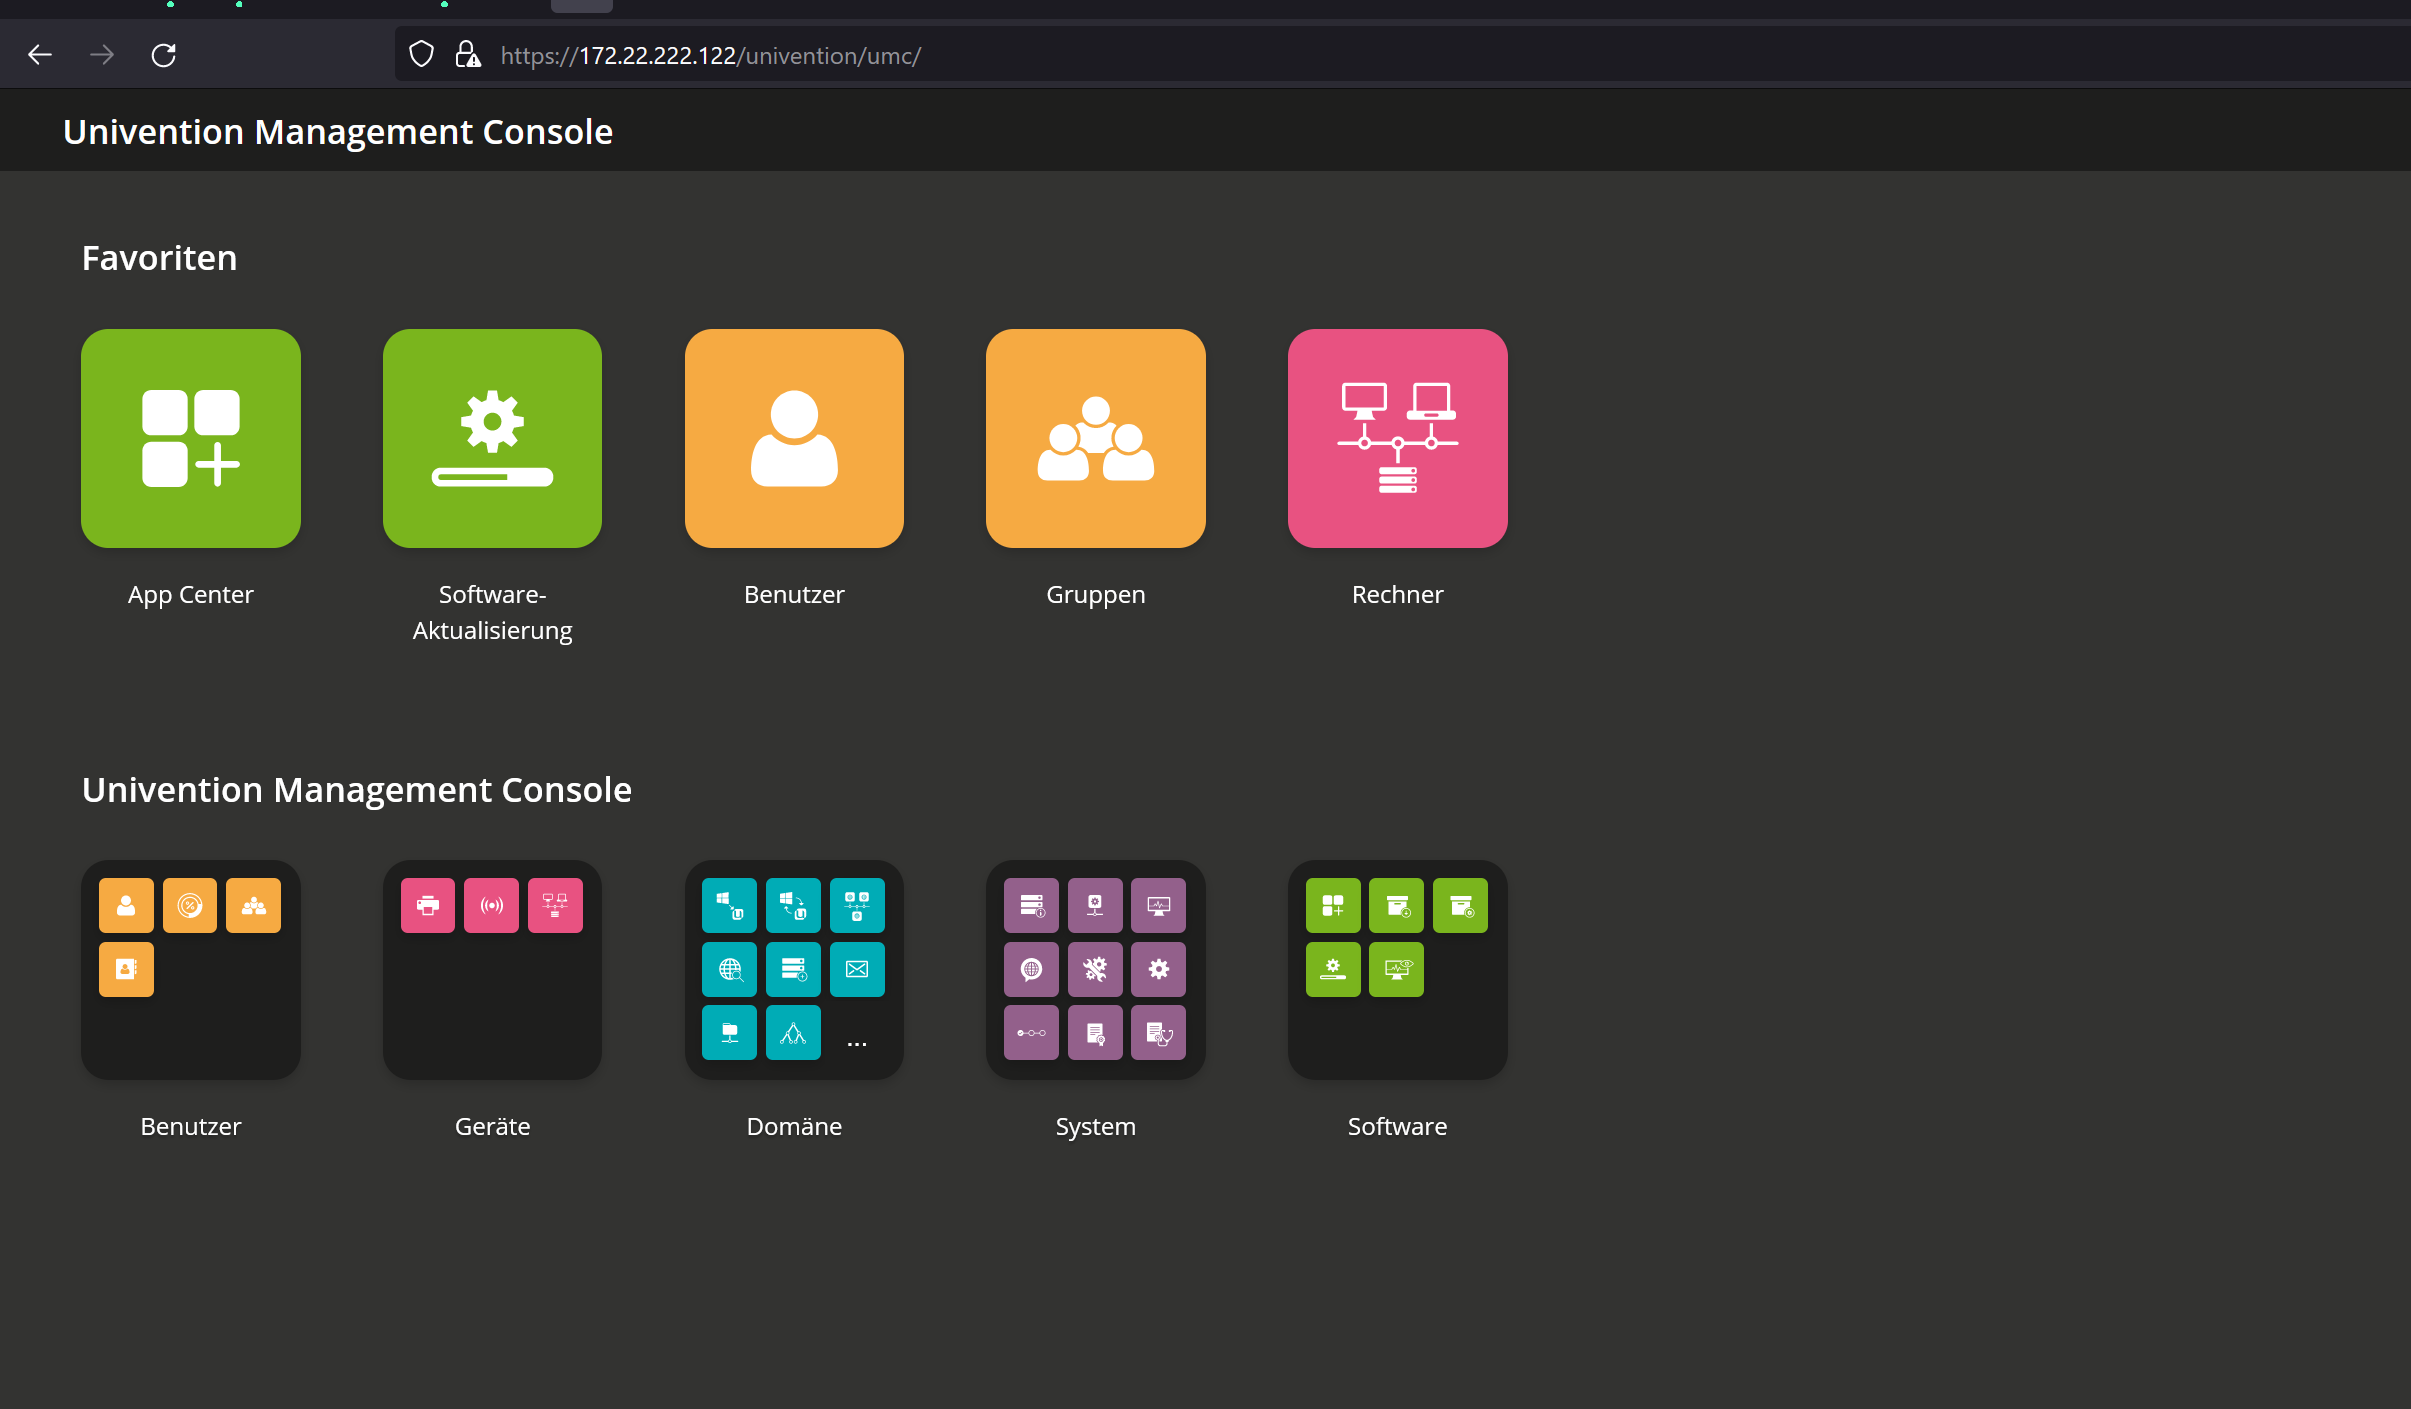
Task: Click the printer icon in Geräte folder
Action: point(428,906)
